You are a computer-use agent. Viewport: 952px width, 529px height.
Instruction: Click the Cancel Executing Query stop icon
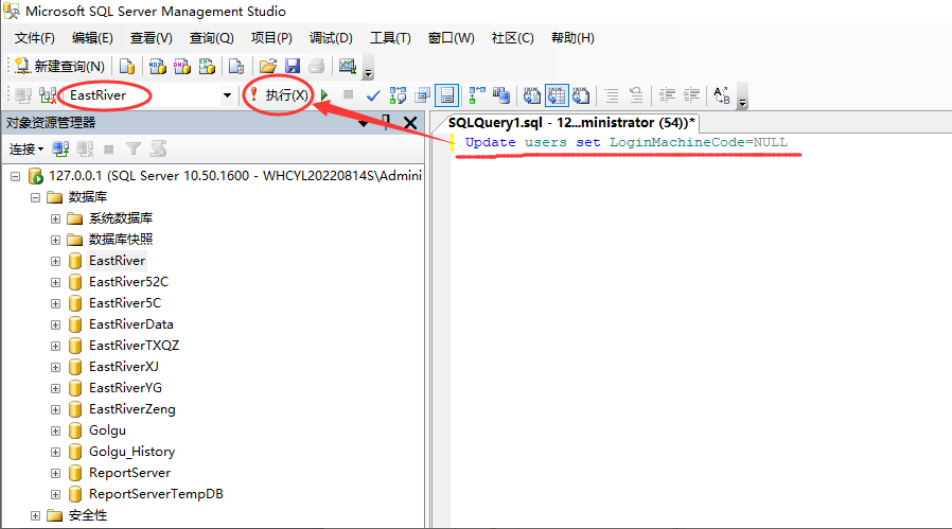(x=348, y=95)
